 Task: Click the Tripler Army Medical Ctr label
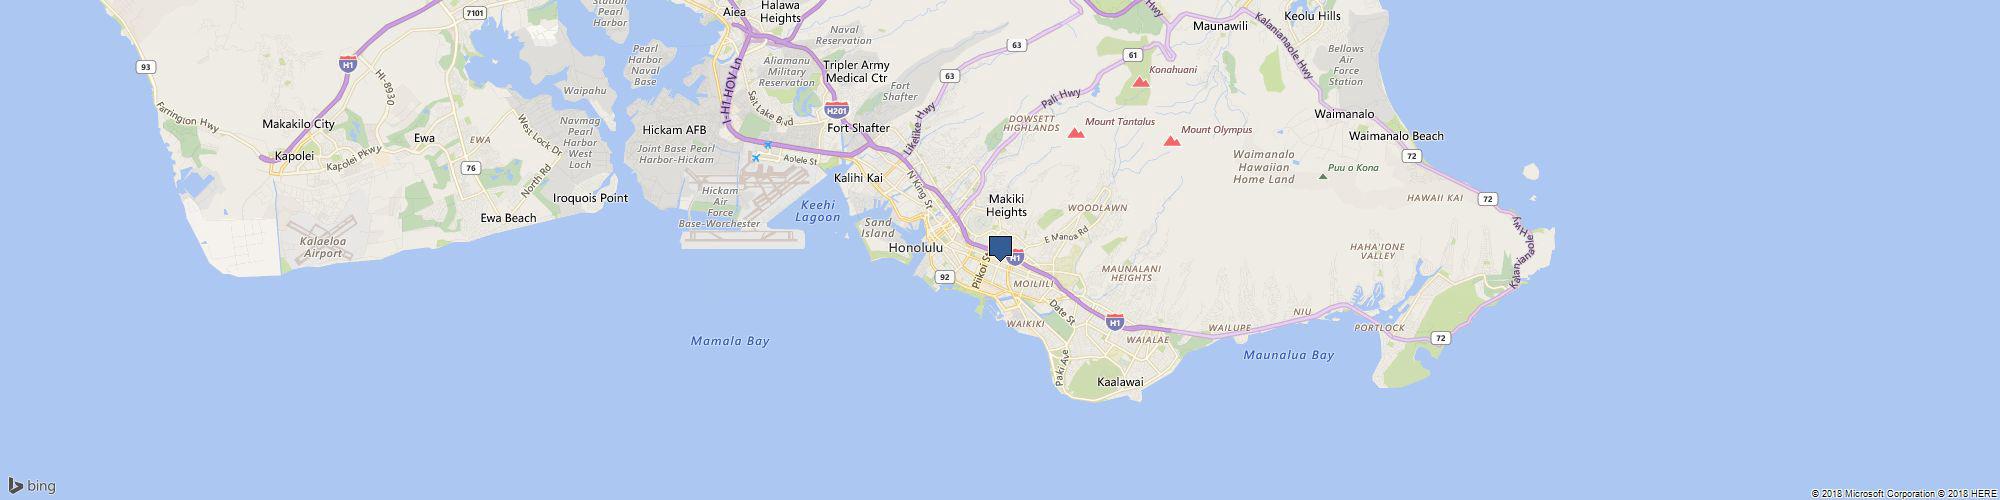click(856, 71)
